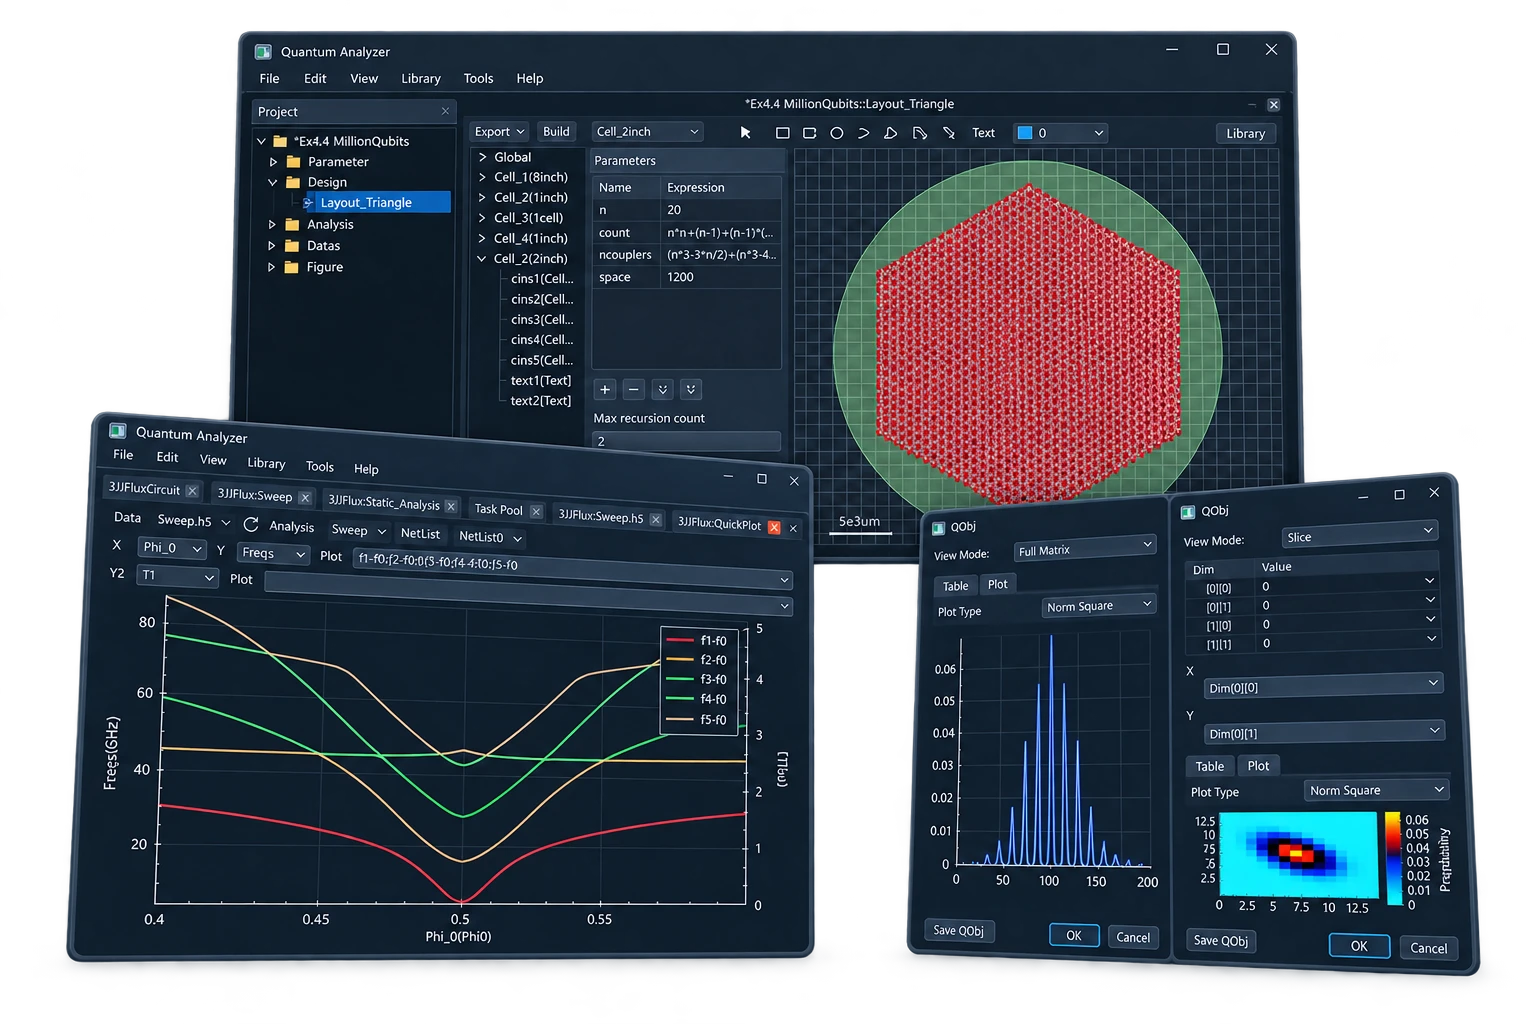Click the Figure folder icon in Project tree
The width and height of the screenshot is (1536, 1024).
292,267
